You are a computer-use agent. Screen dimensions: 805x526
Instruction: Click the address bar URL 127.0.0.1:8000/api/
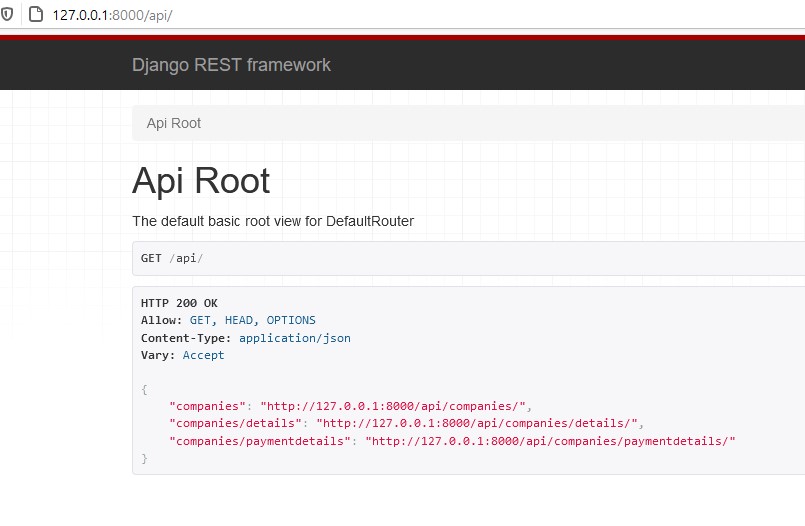(112, 15)
